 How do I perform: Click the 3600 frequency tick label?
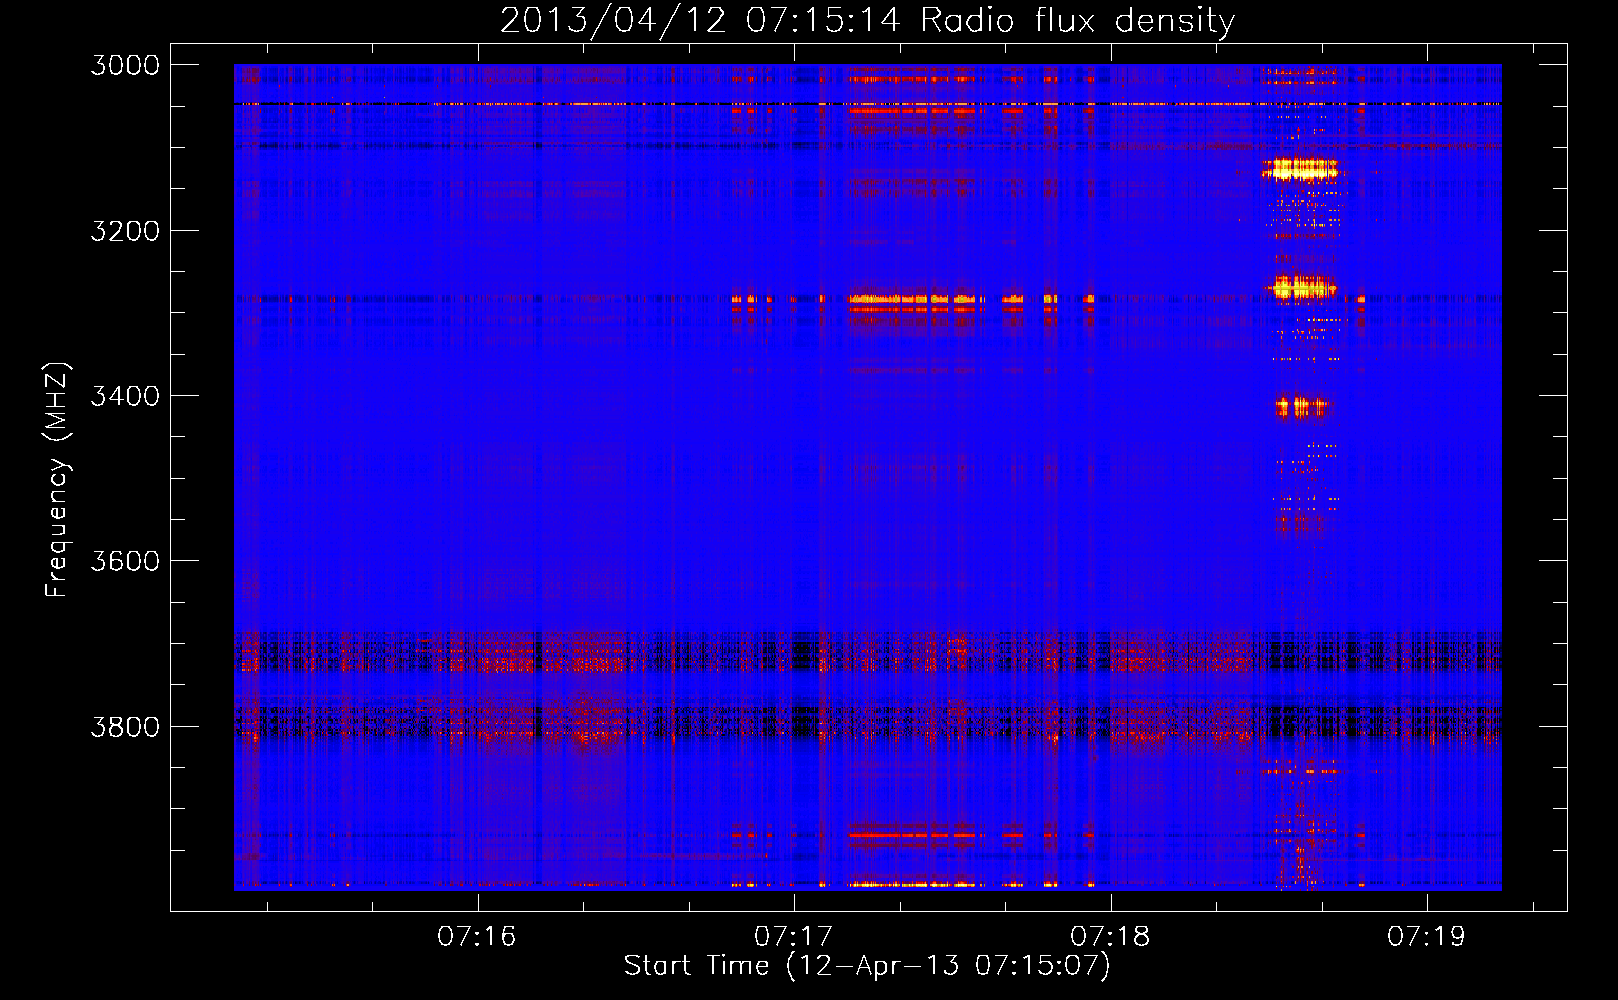[125, 561]
